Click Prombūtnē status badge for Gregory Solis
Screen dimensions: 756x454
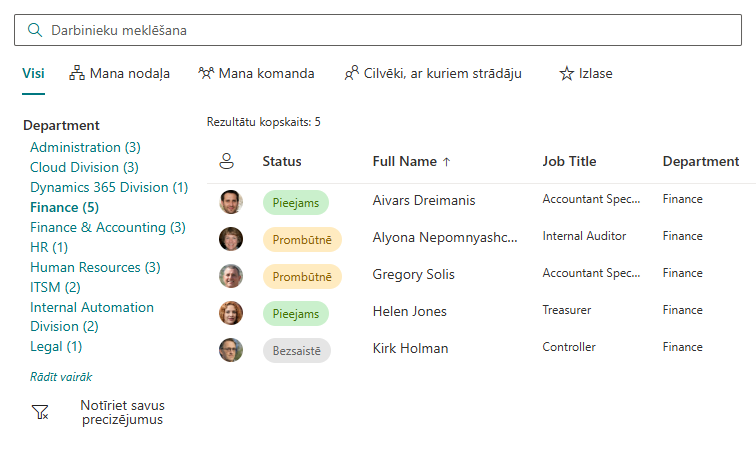302,277
